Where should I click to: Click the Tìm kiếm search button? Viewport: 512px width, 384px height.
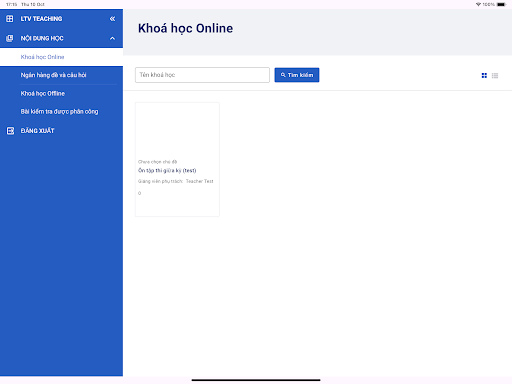click(297, 75)
